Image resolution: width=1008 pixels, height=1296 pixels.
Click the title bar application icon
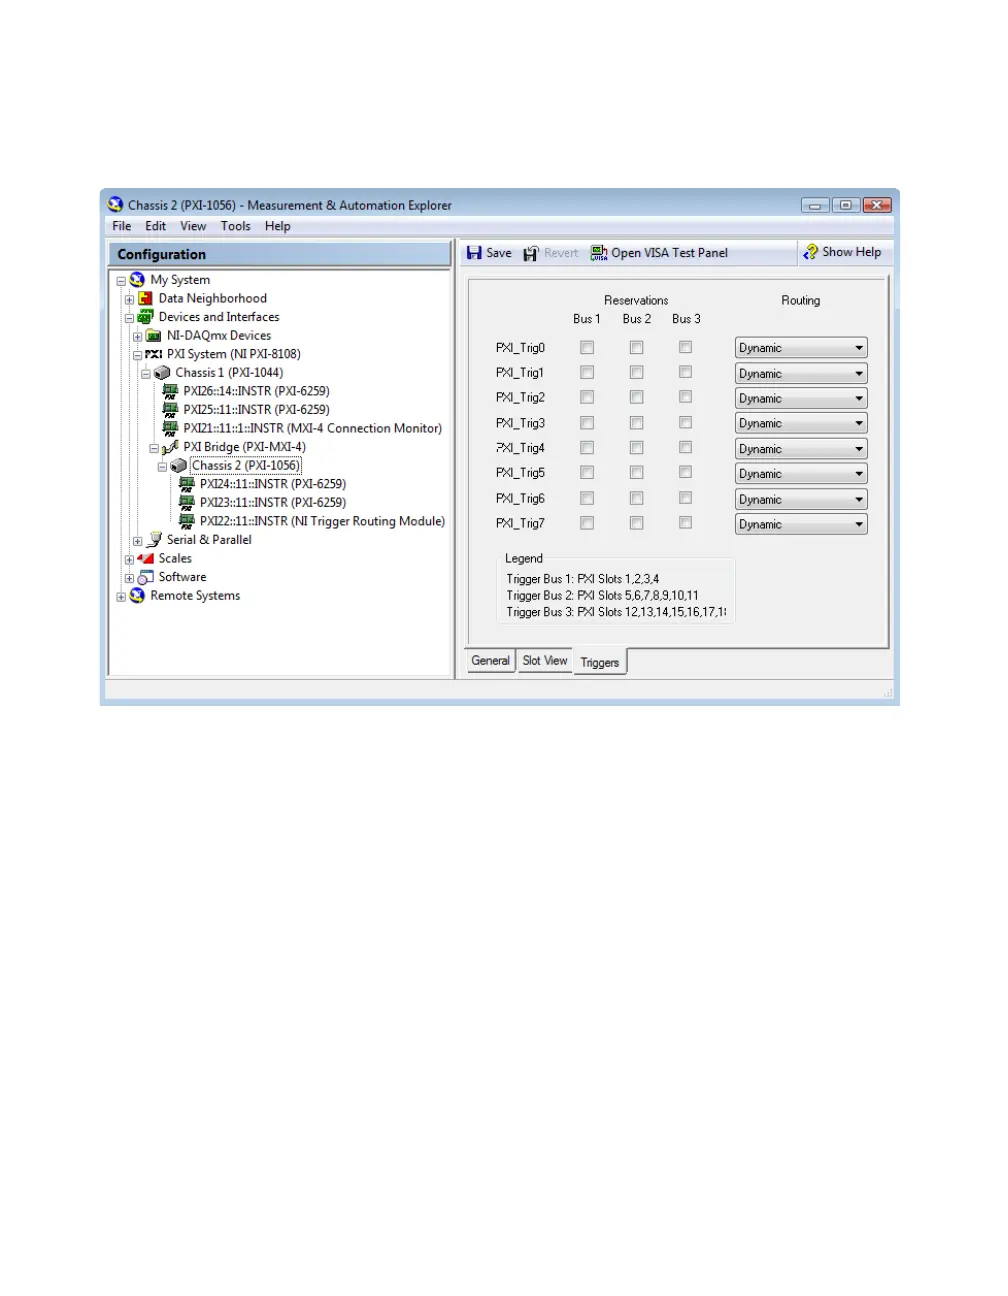pyautogui.click(x=115, y=205)
